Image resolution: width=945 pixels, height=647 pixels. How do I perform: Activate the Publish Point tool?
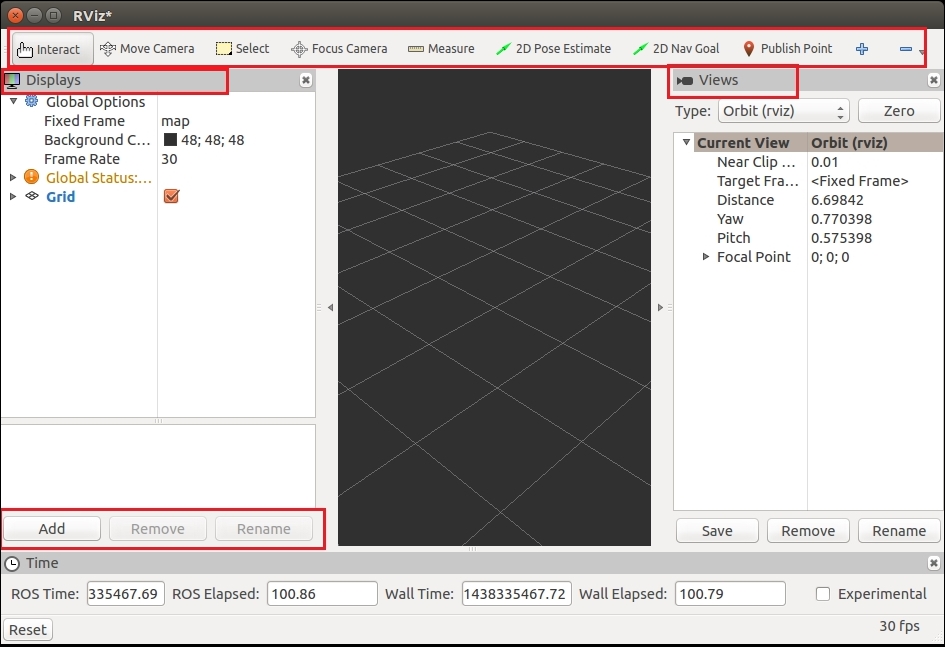787,49
